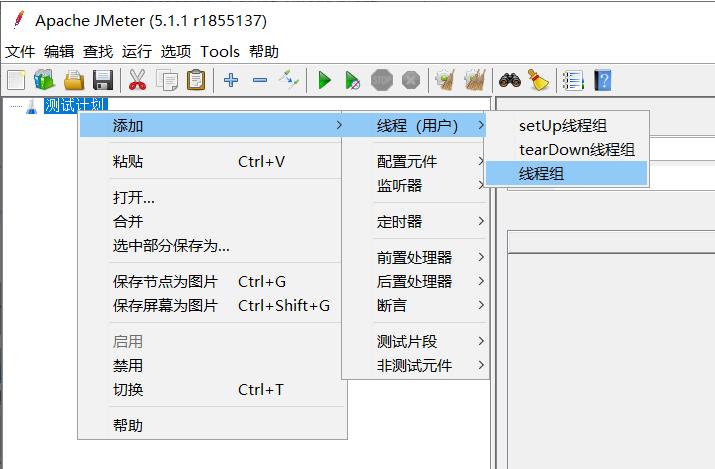Click the Reset Search yellow broom icon
Image resolution: width=715 pixels, height=469 pixels.
538,80
